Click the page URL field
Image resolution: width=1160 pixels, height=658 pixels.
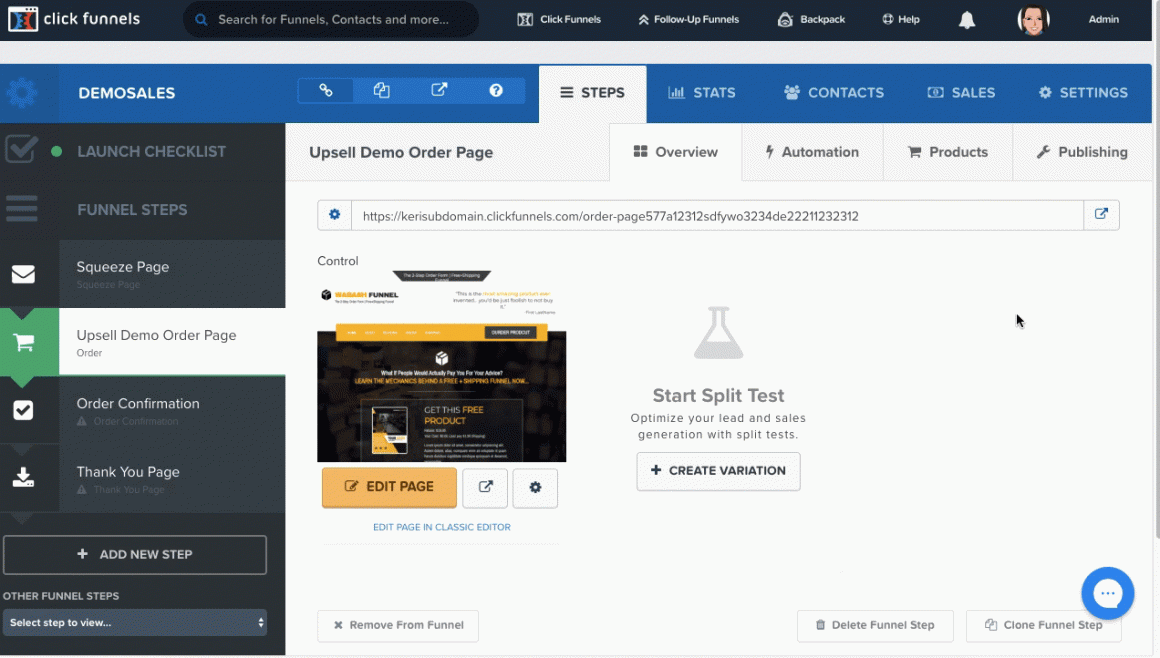pyautogui.click(x=716, y=216)
